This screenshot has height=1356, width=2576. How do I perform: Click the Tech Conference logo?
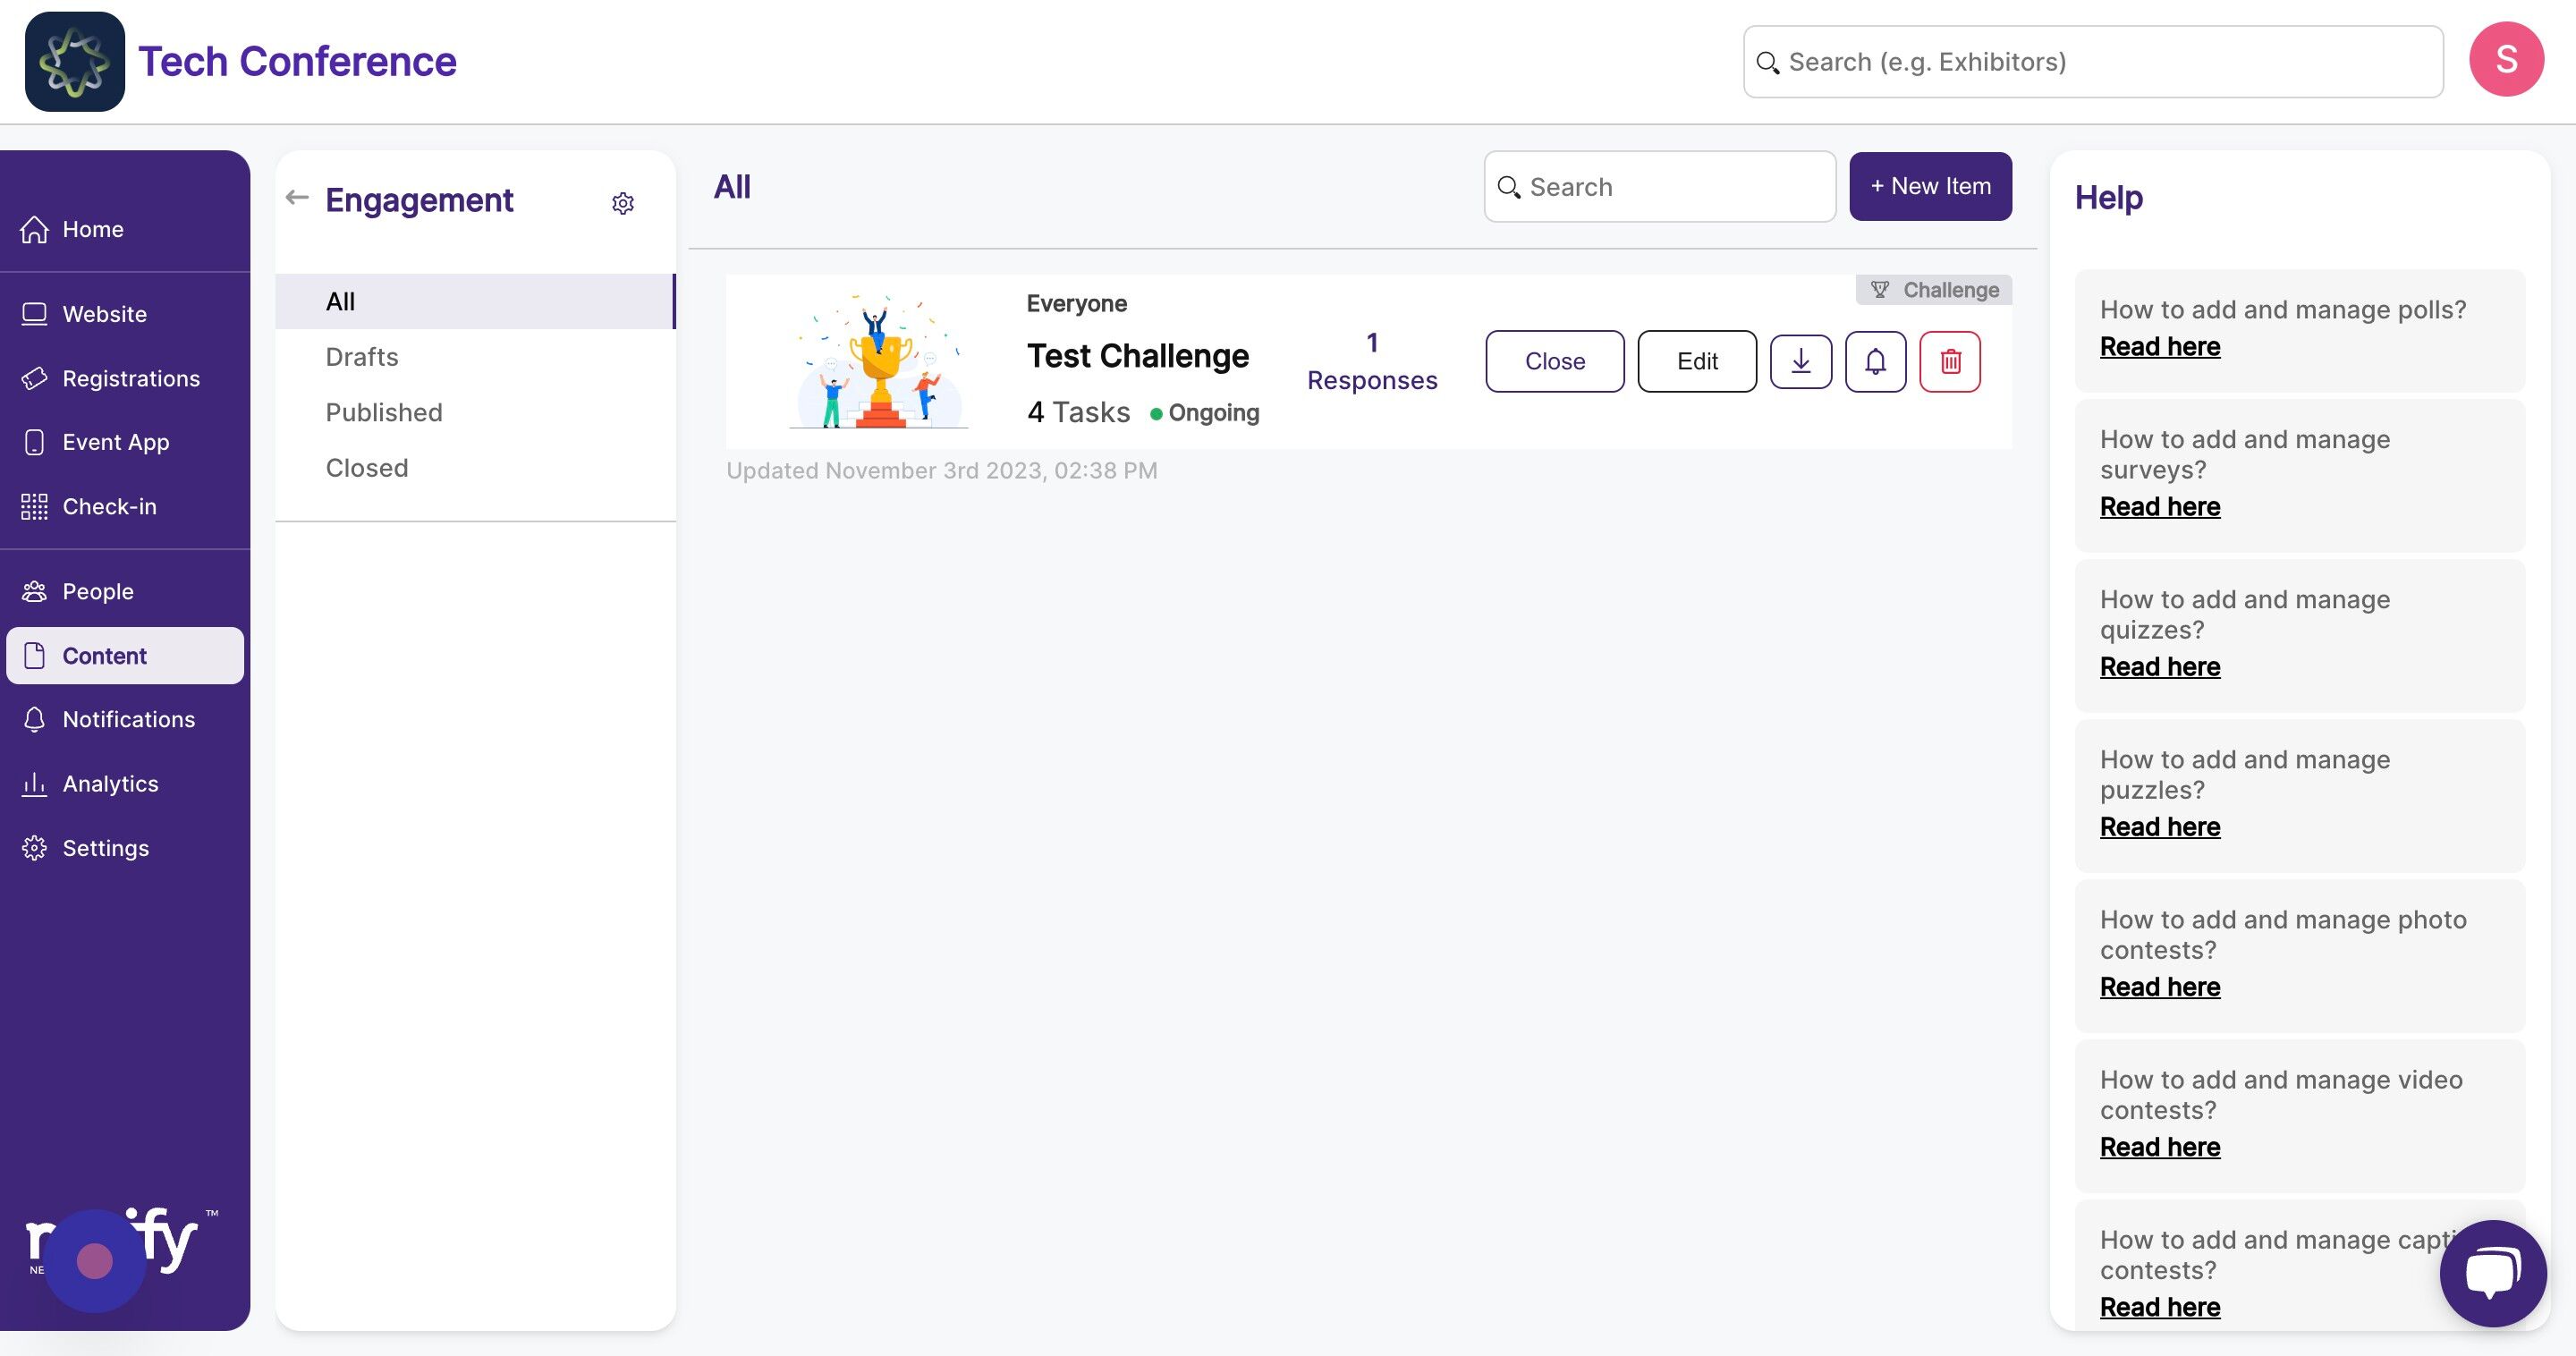click(75, 61)
